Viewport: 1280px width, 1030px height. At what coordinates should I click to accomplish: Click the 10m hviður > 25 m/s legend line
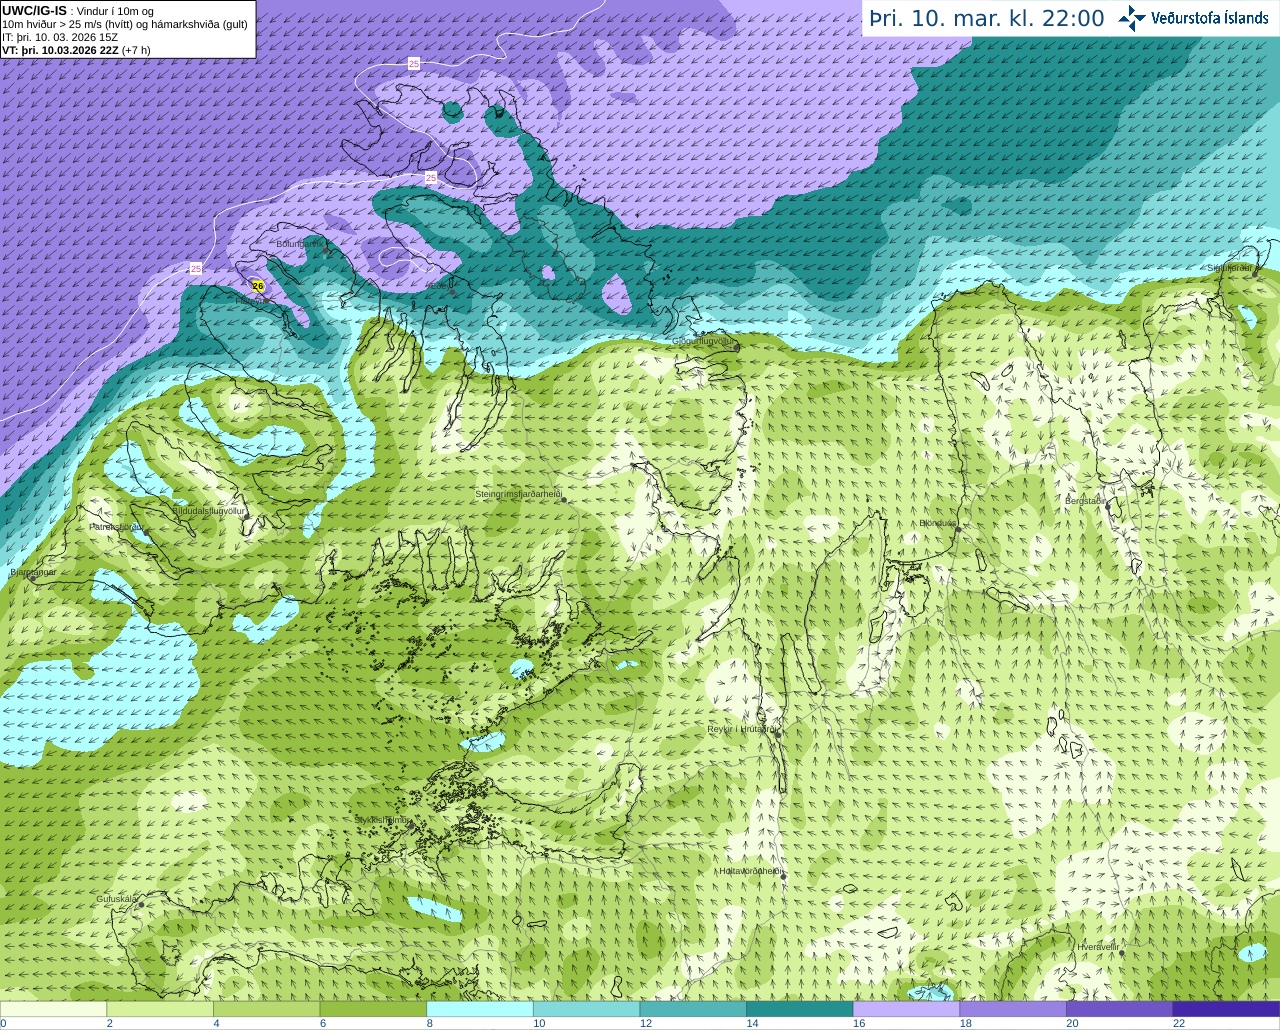(x=125, y=24)
